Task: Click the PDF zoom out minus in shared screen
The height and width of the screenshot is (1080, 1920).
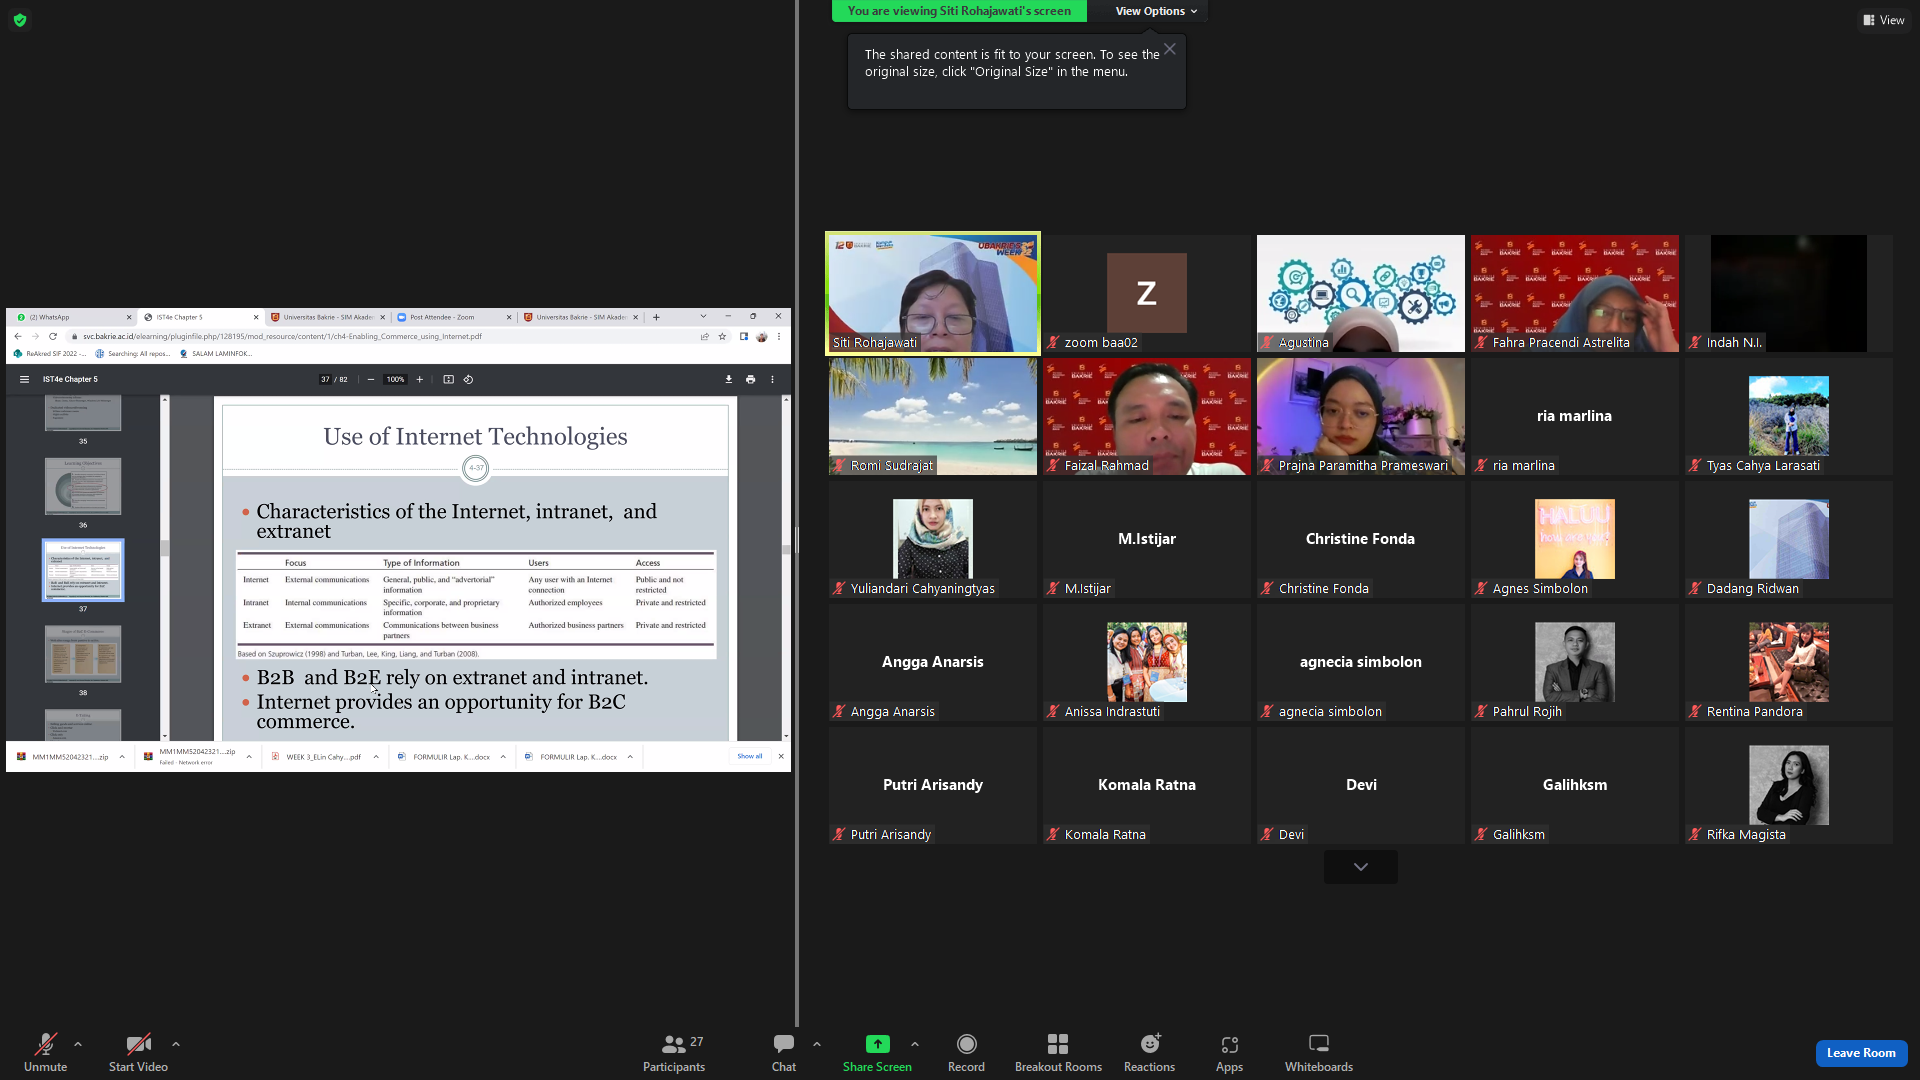Action: [x=371, y=380]
